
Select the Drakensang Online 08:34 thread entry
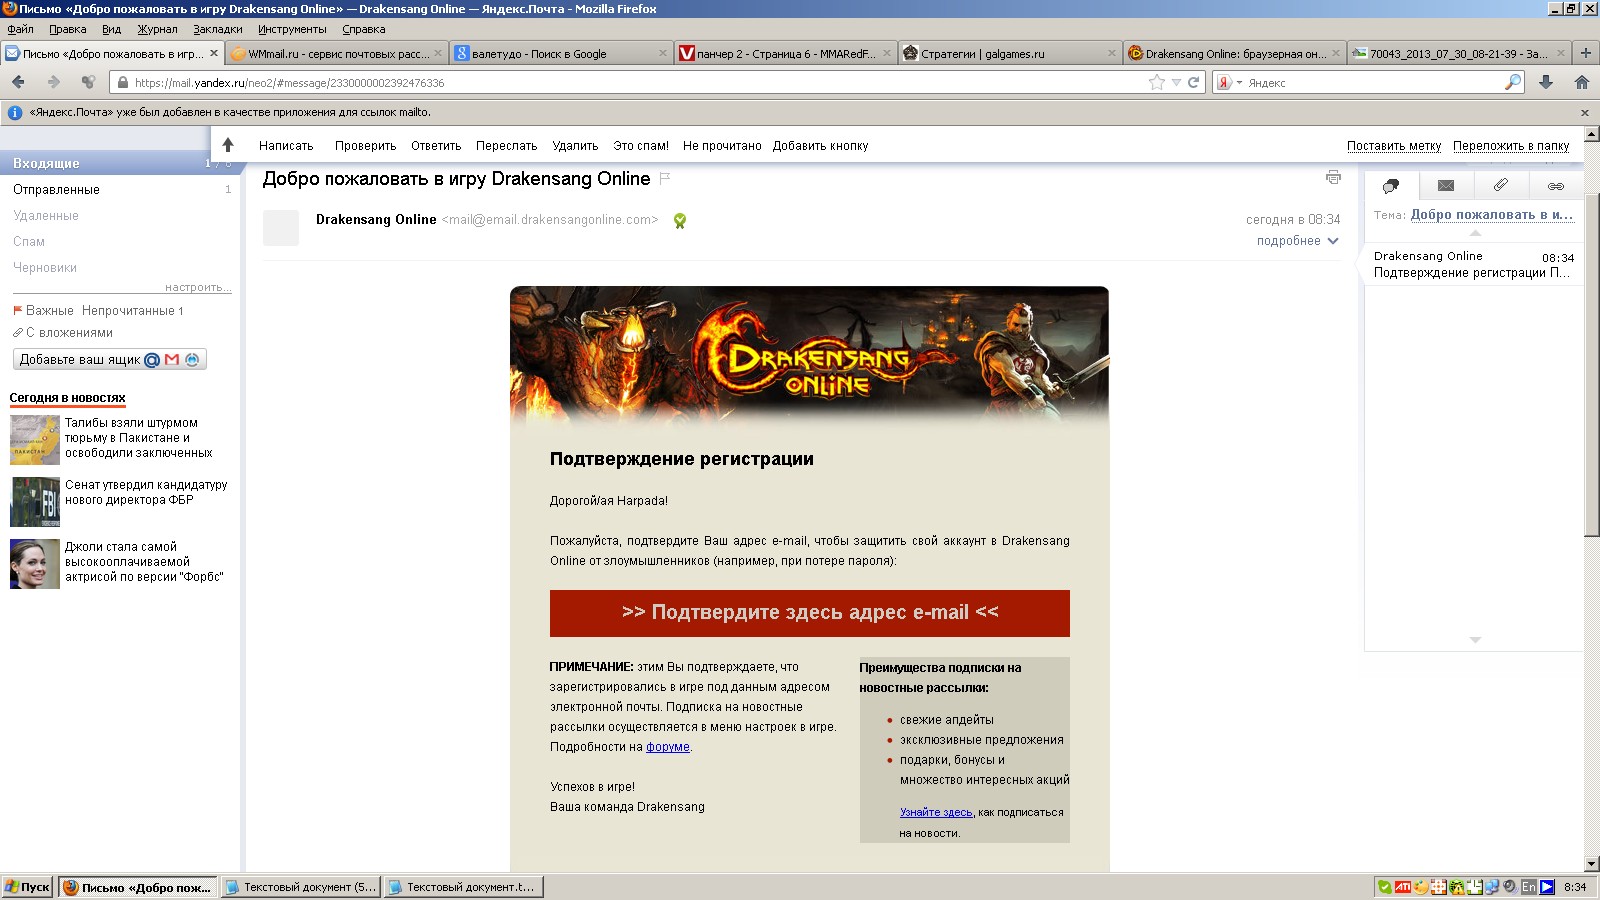point(1474,264)
